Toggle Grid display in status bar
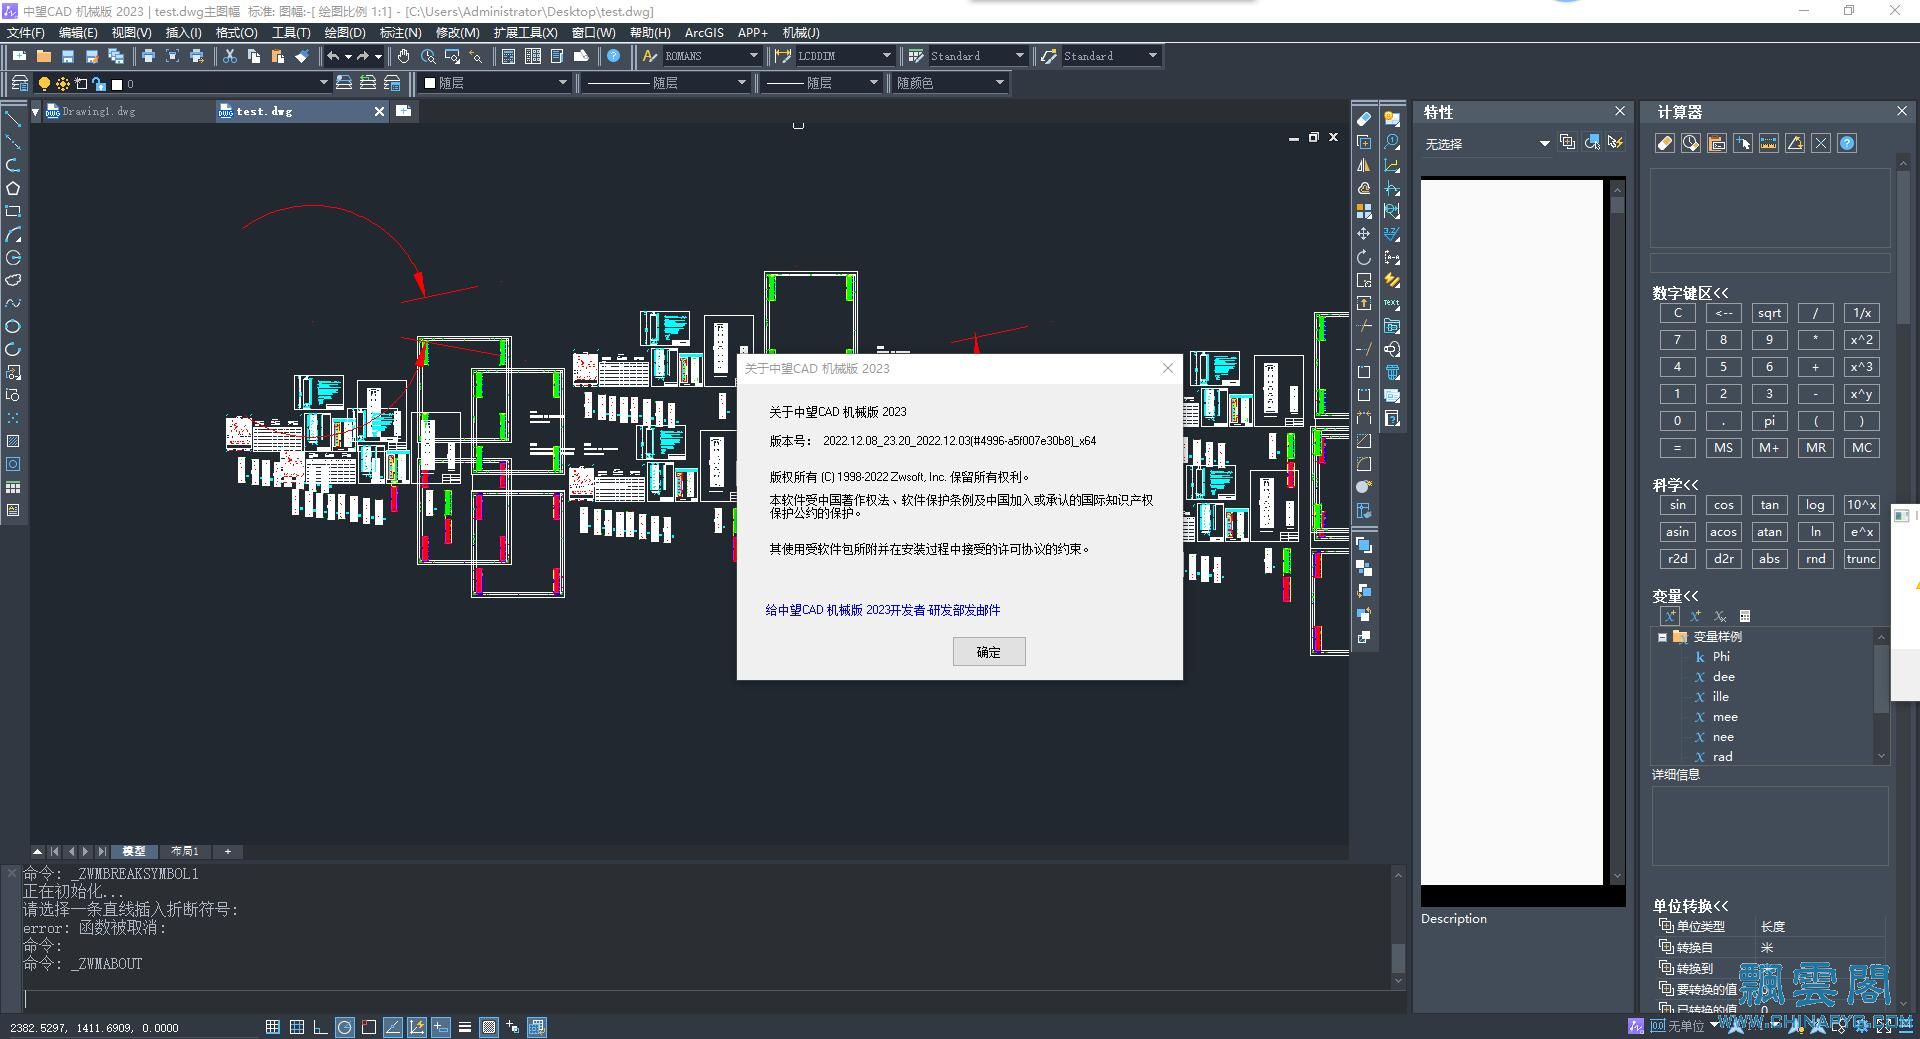The height and width of the screenshot is (1039, 1920). 297,1027
